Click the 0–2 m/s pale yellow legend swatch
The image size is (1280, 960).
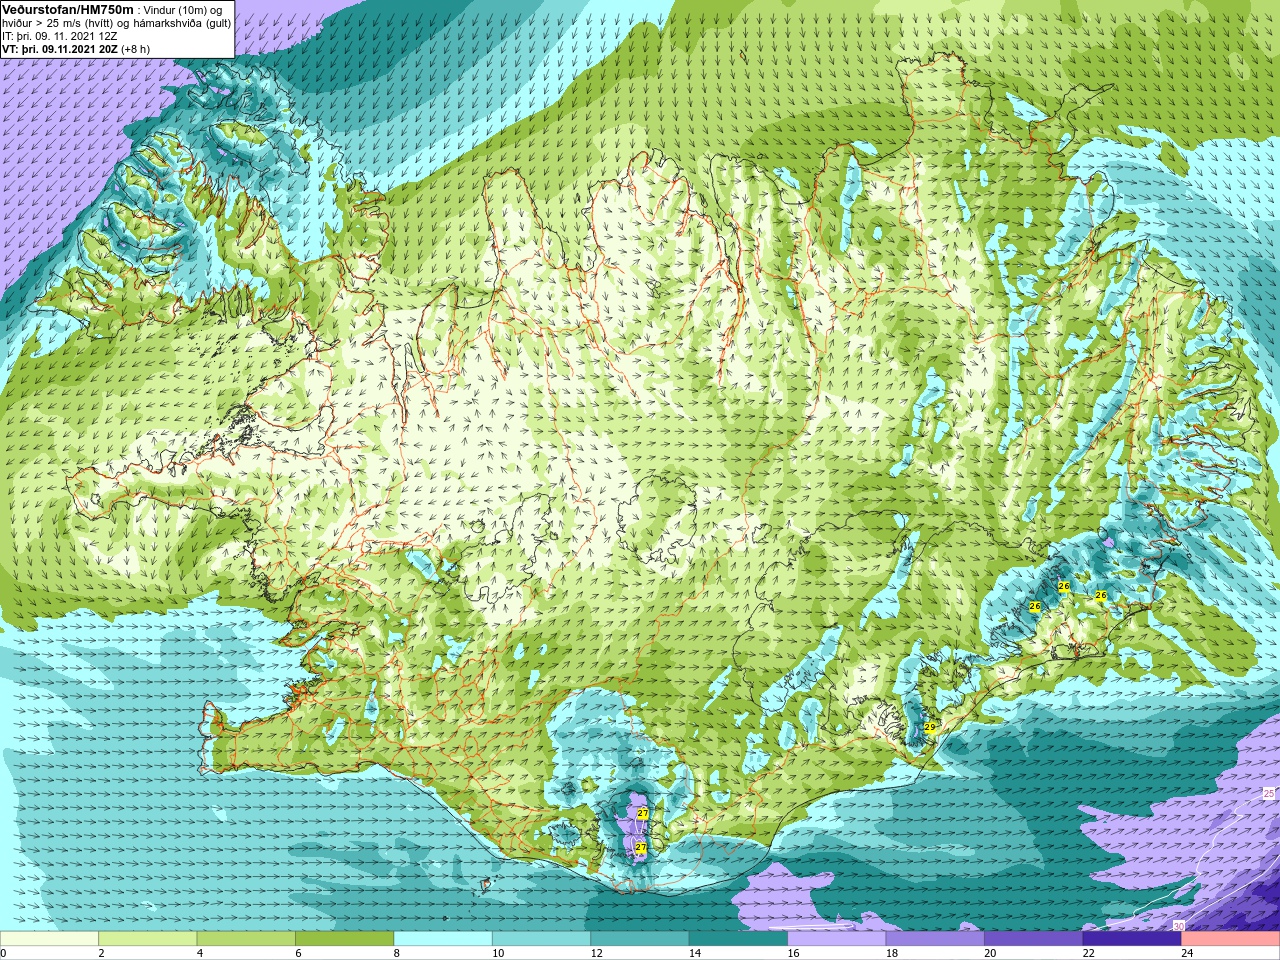click(49, 939)
